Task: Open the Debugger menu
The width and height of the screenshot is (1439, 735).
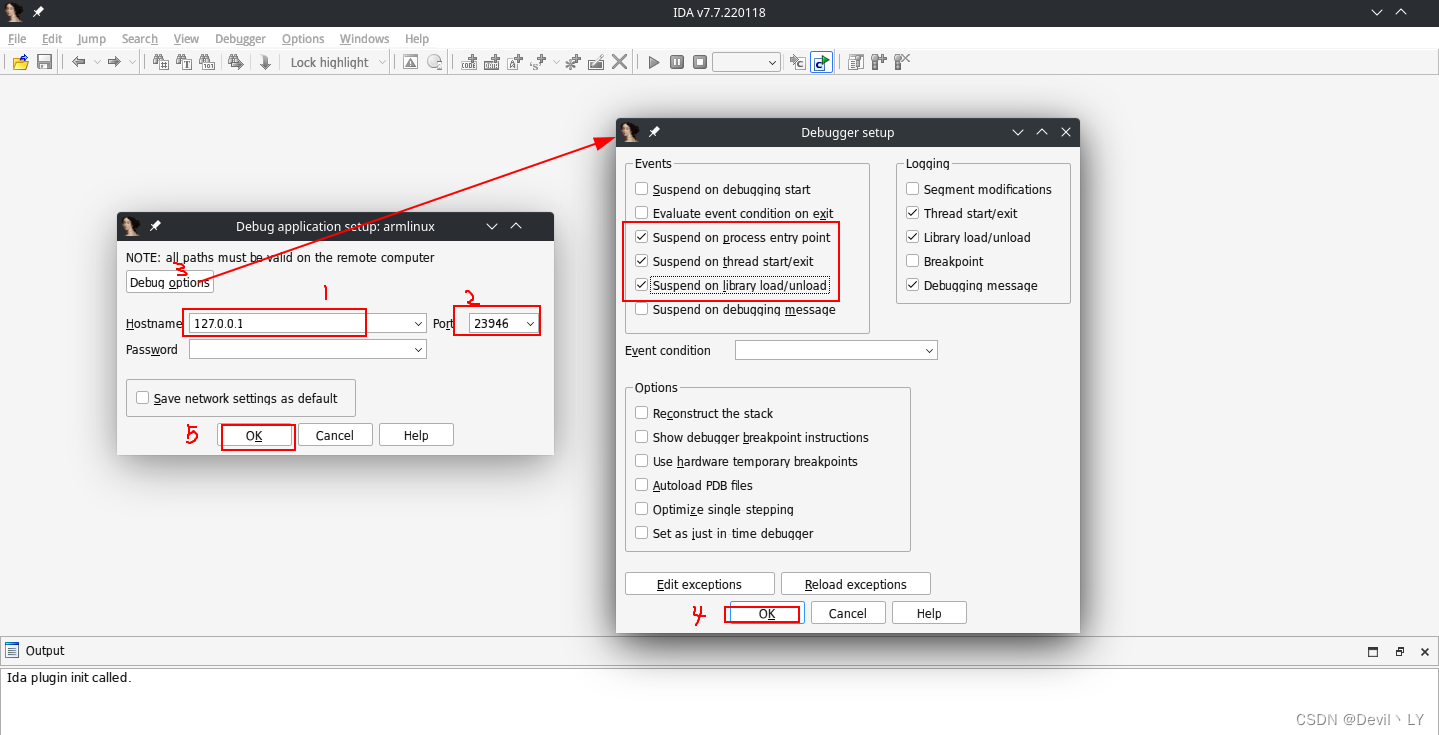Action: click(x=240, y=39)
